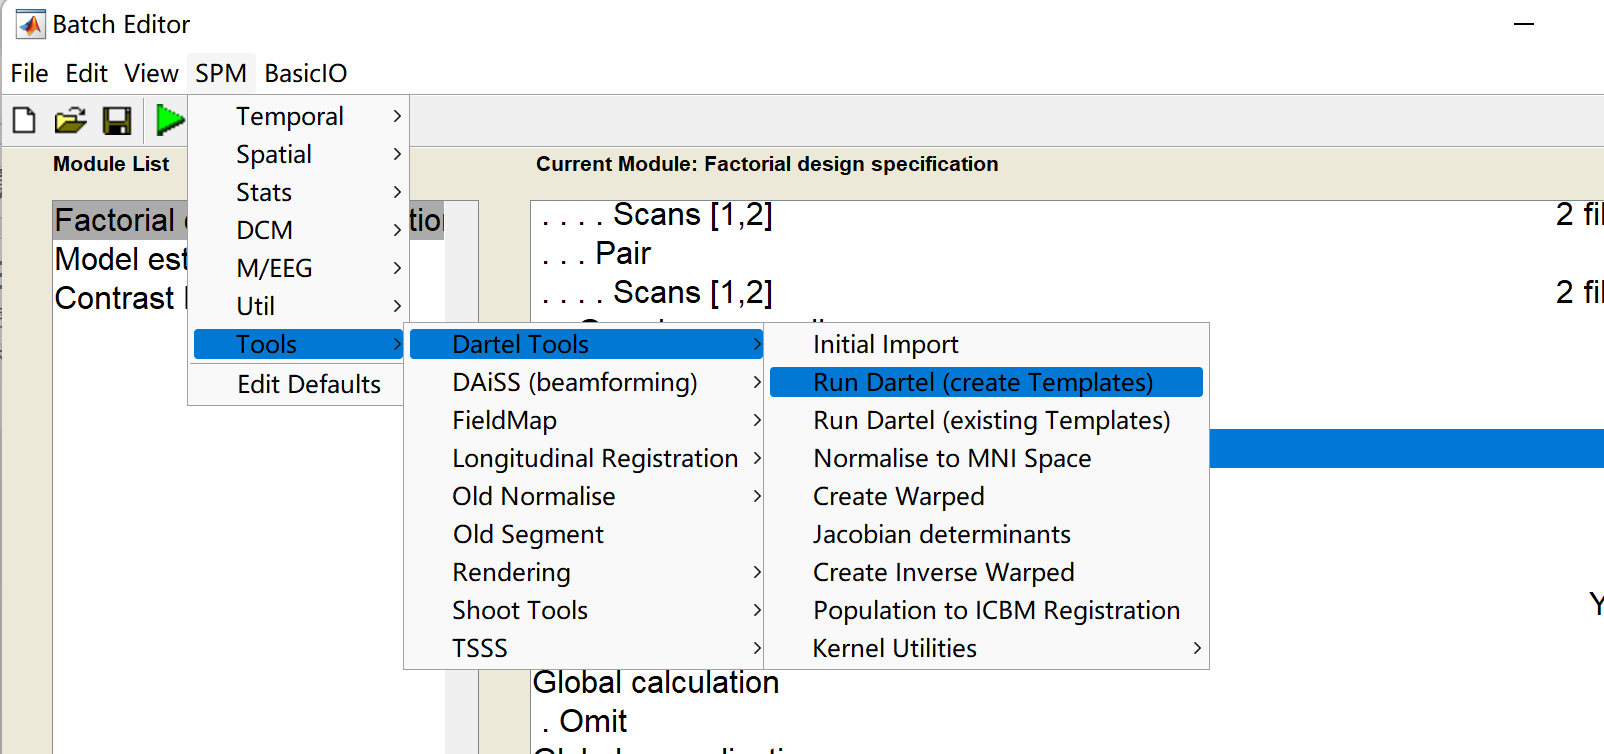Screen dimensions: 1604x754
Task: Open the View menu
Action: click(151, 73)
